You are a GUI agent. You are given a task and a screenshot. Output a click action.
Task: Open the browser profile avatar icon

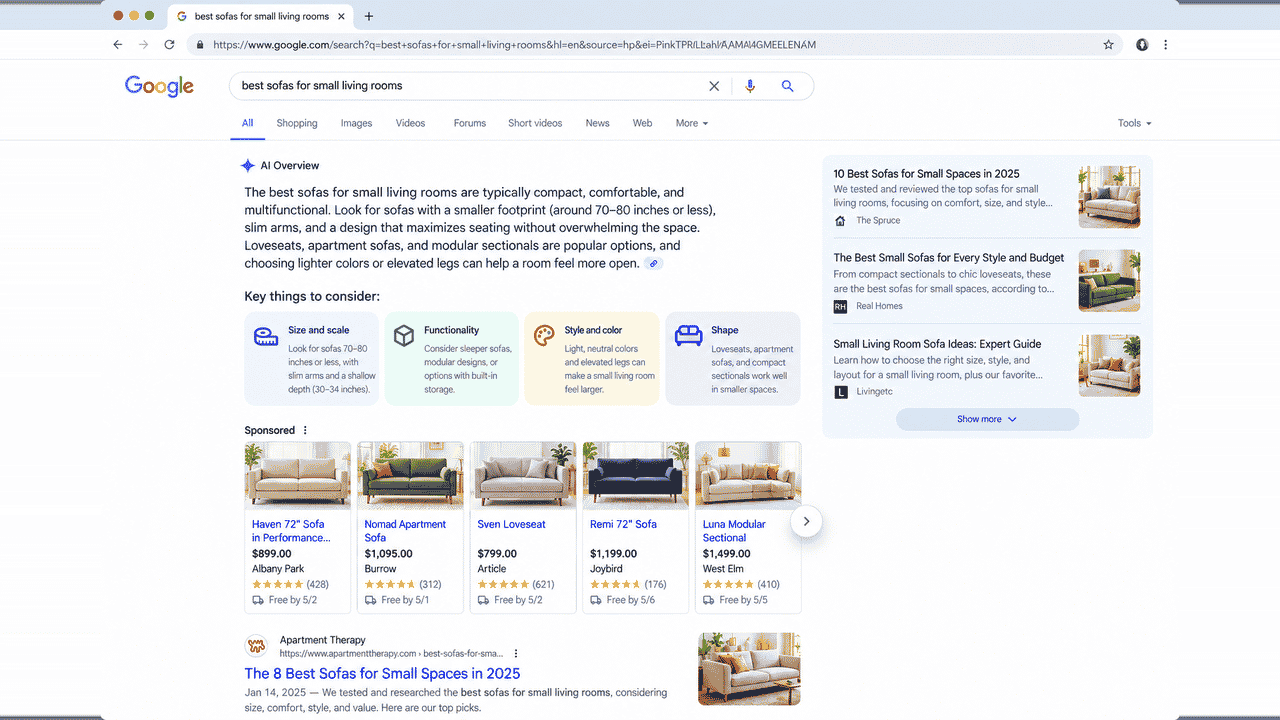tap(1142, 45)
